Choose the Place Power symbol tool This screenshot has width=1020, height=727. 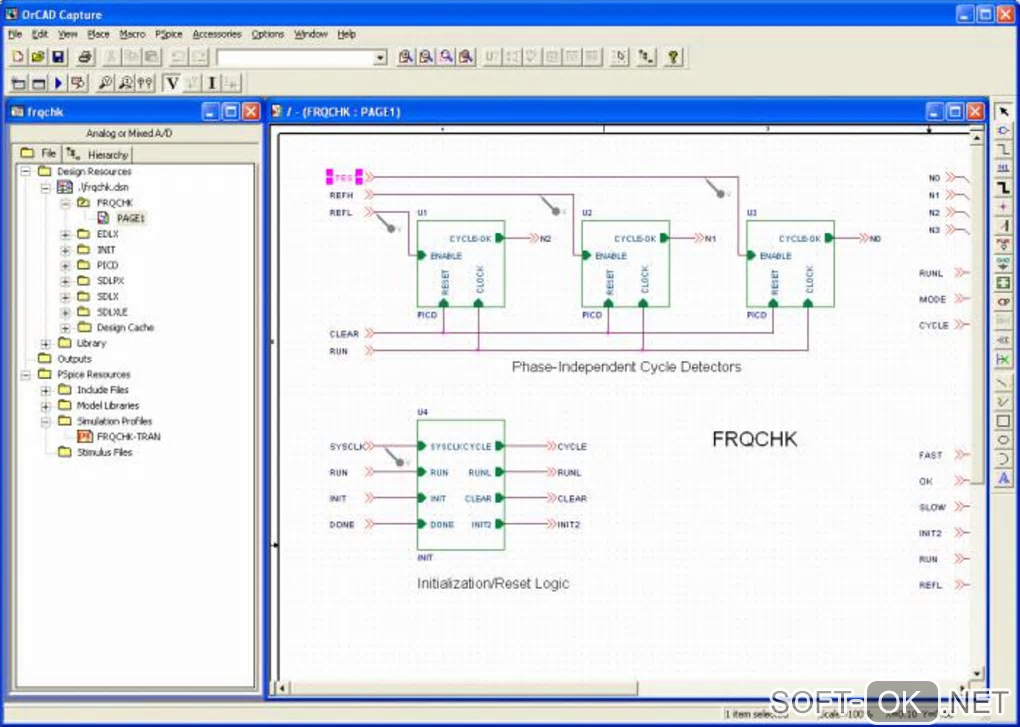[1003, 245]
